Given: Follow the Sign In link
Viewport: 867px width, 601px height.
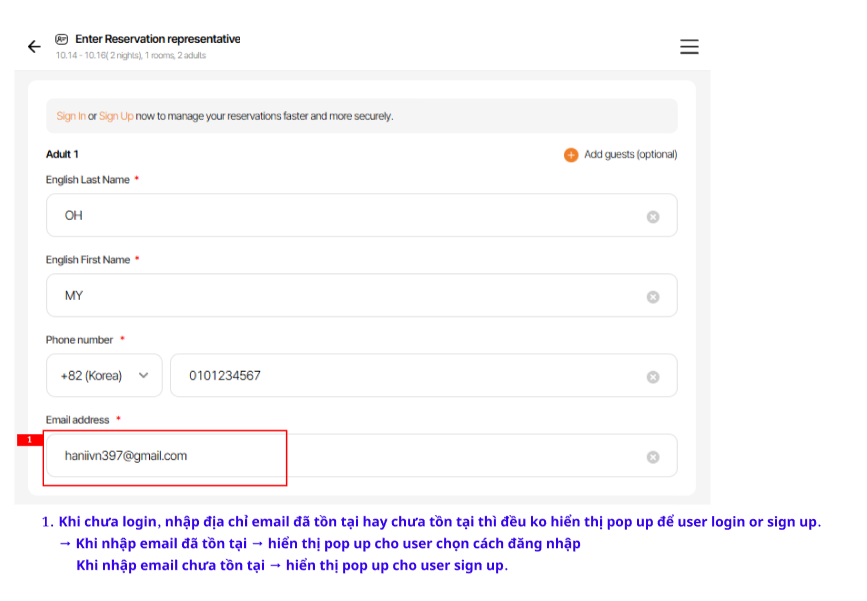Looking at the screenshot, I should (x=71, y=116).
